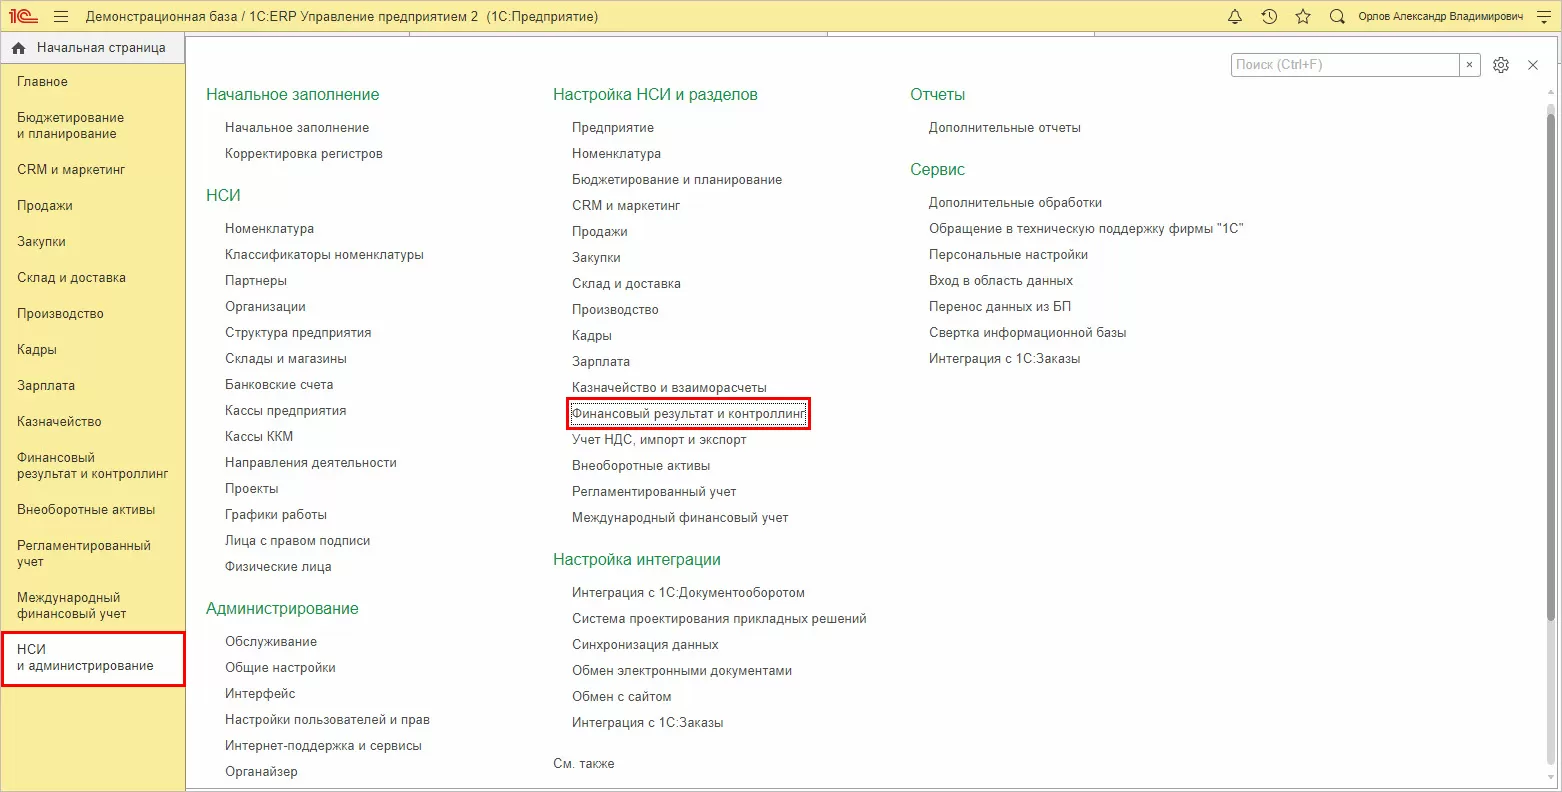The image size is (1562, 792).
Task: Select Казначейство in the sidebar
Action: 59,422
